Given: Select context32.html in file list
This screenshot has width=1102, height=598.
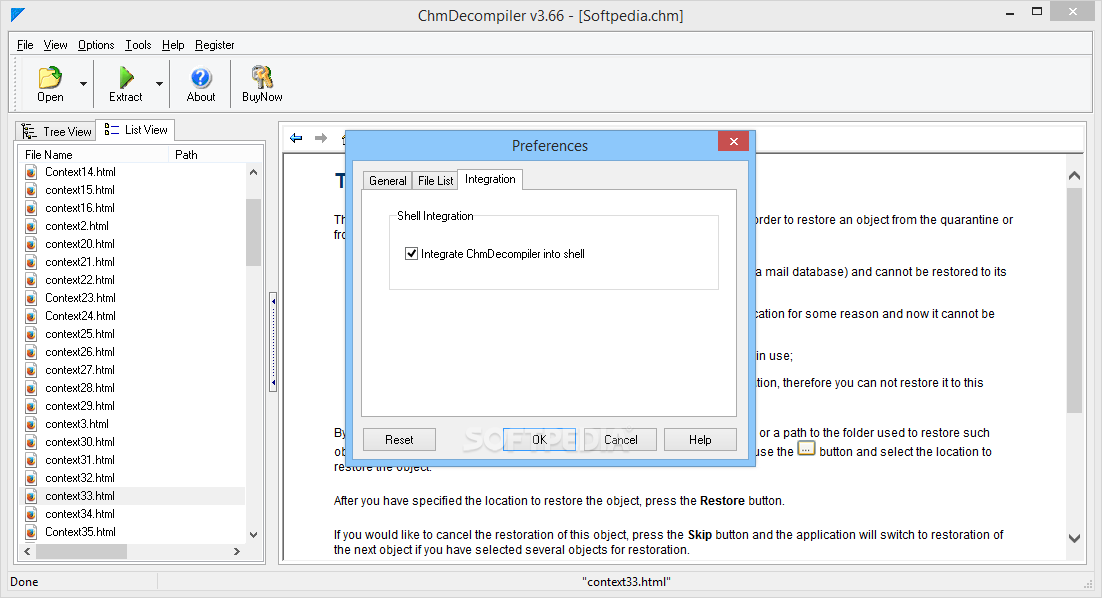Looking at the screenshot, I should click(80, 479).
